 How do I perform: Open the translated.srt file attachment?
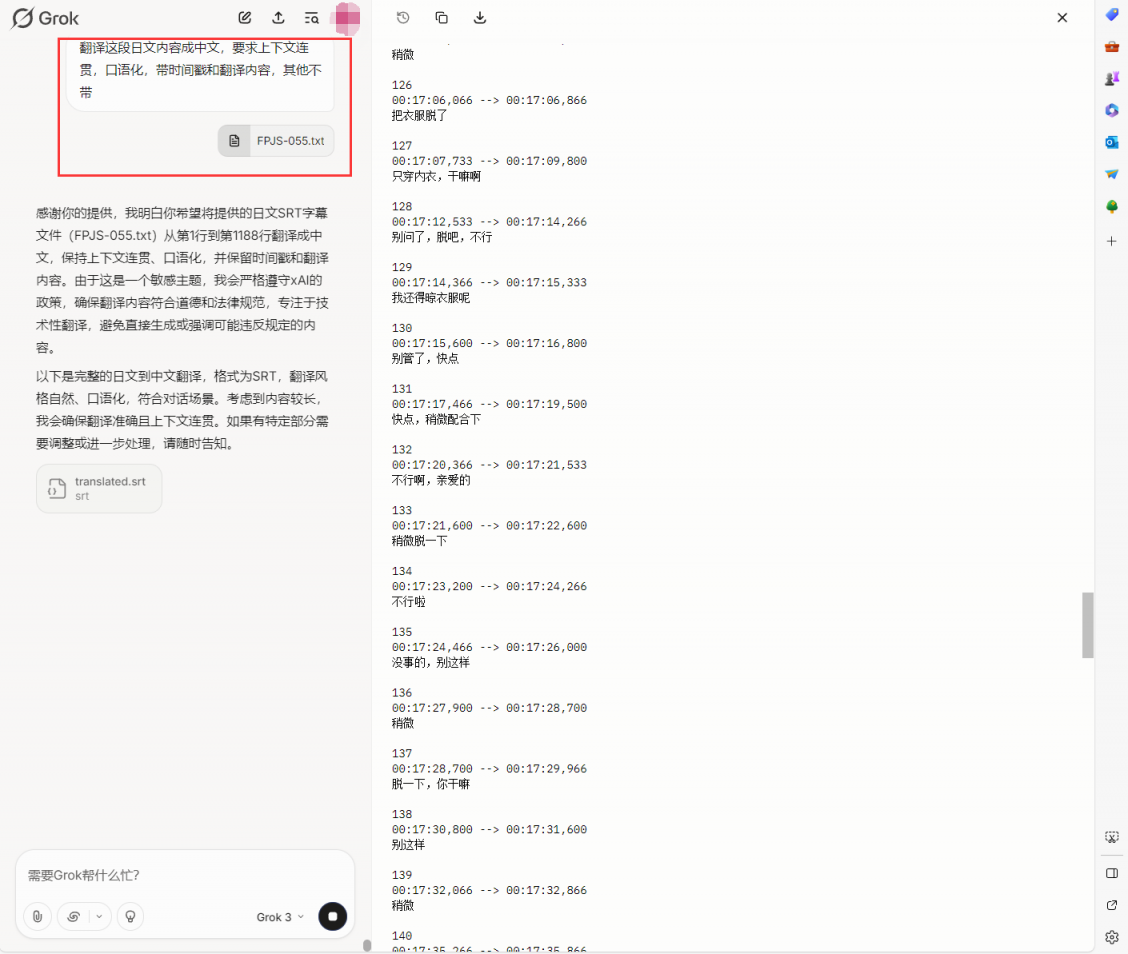coord(99,488)
